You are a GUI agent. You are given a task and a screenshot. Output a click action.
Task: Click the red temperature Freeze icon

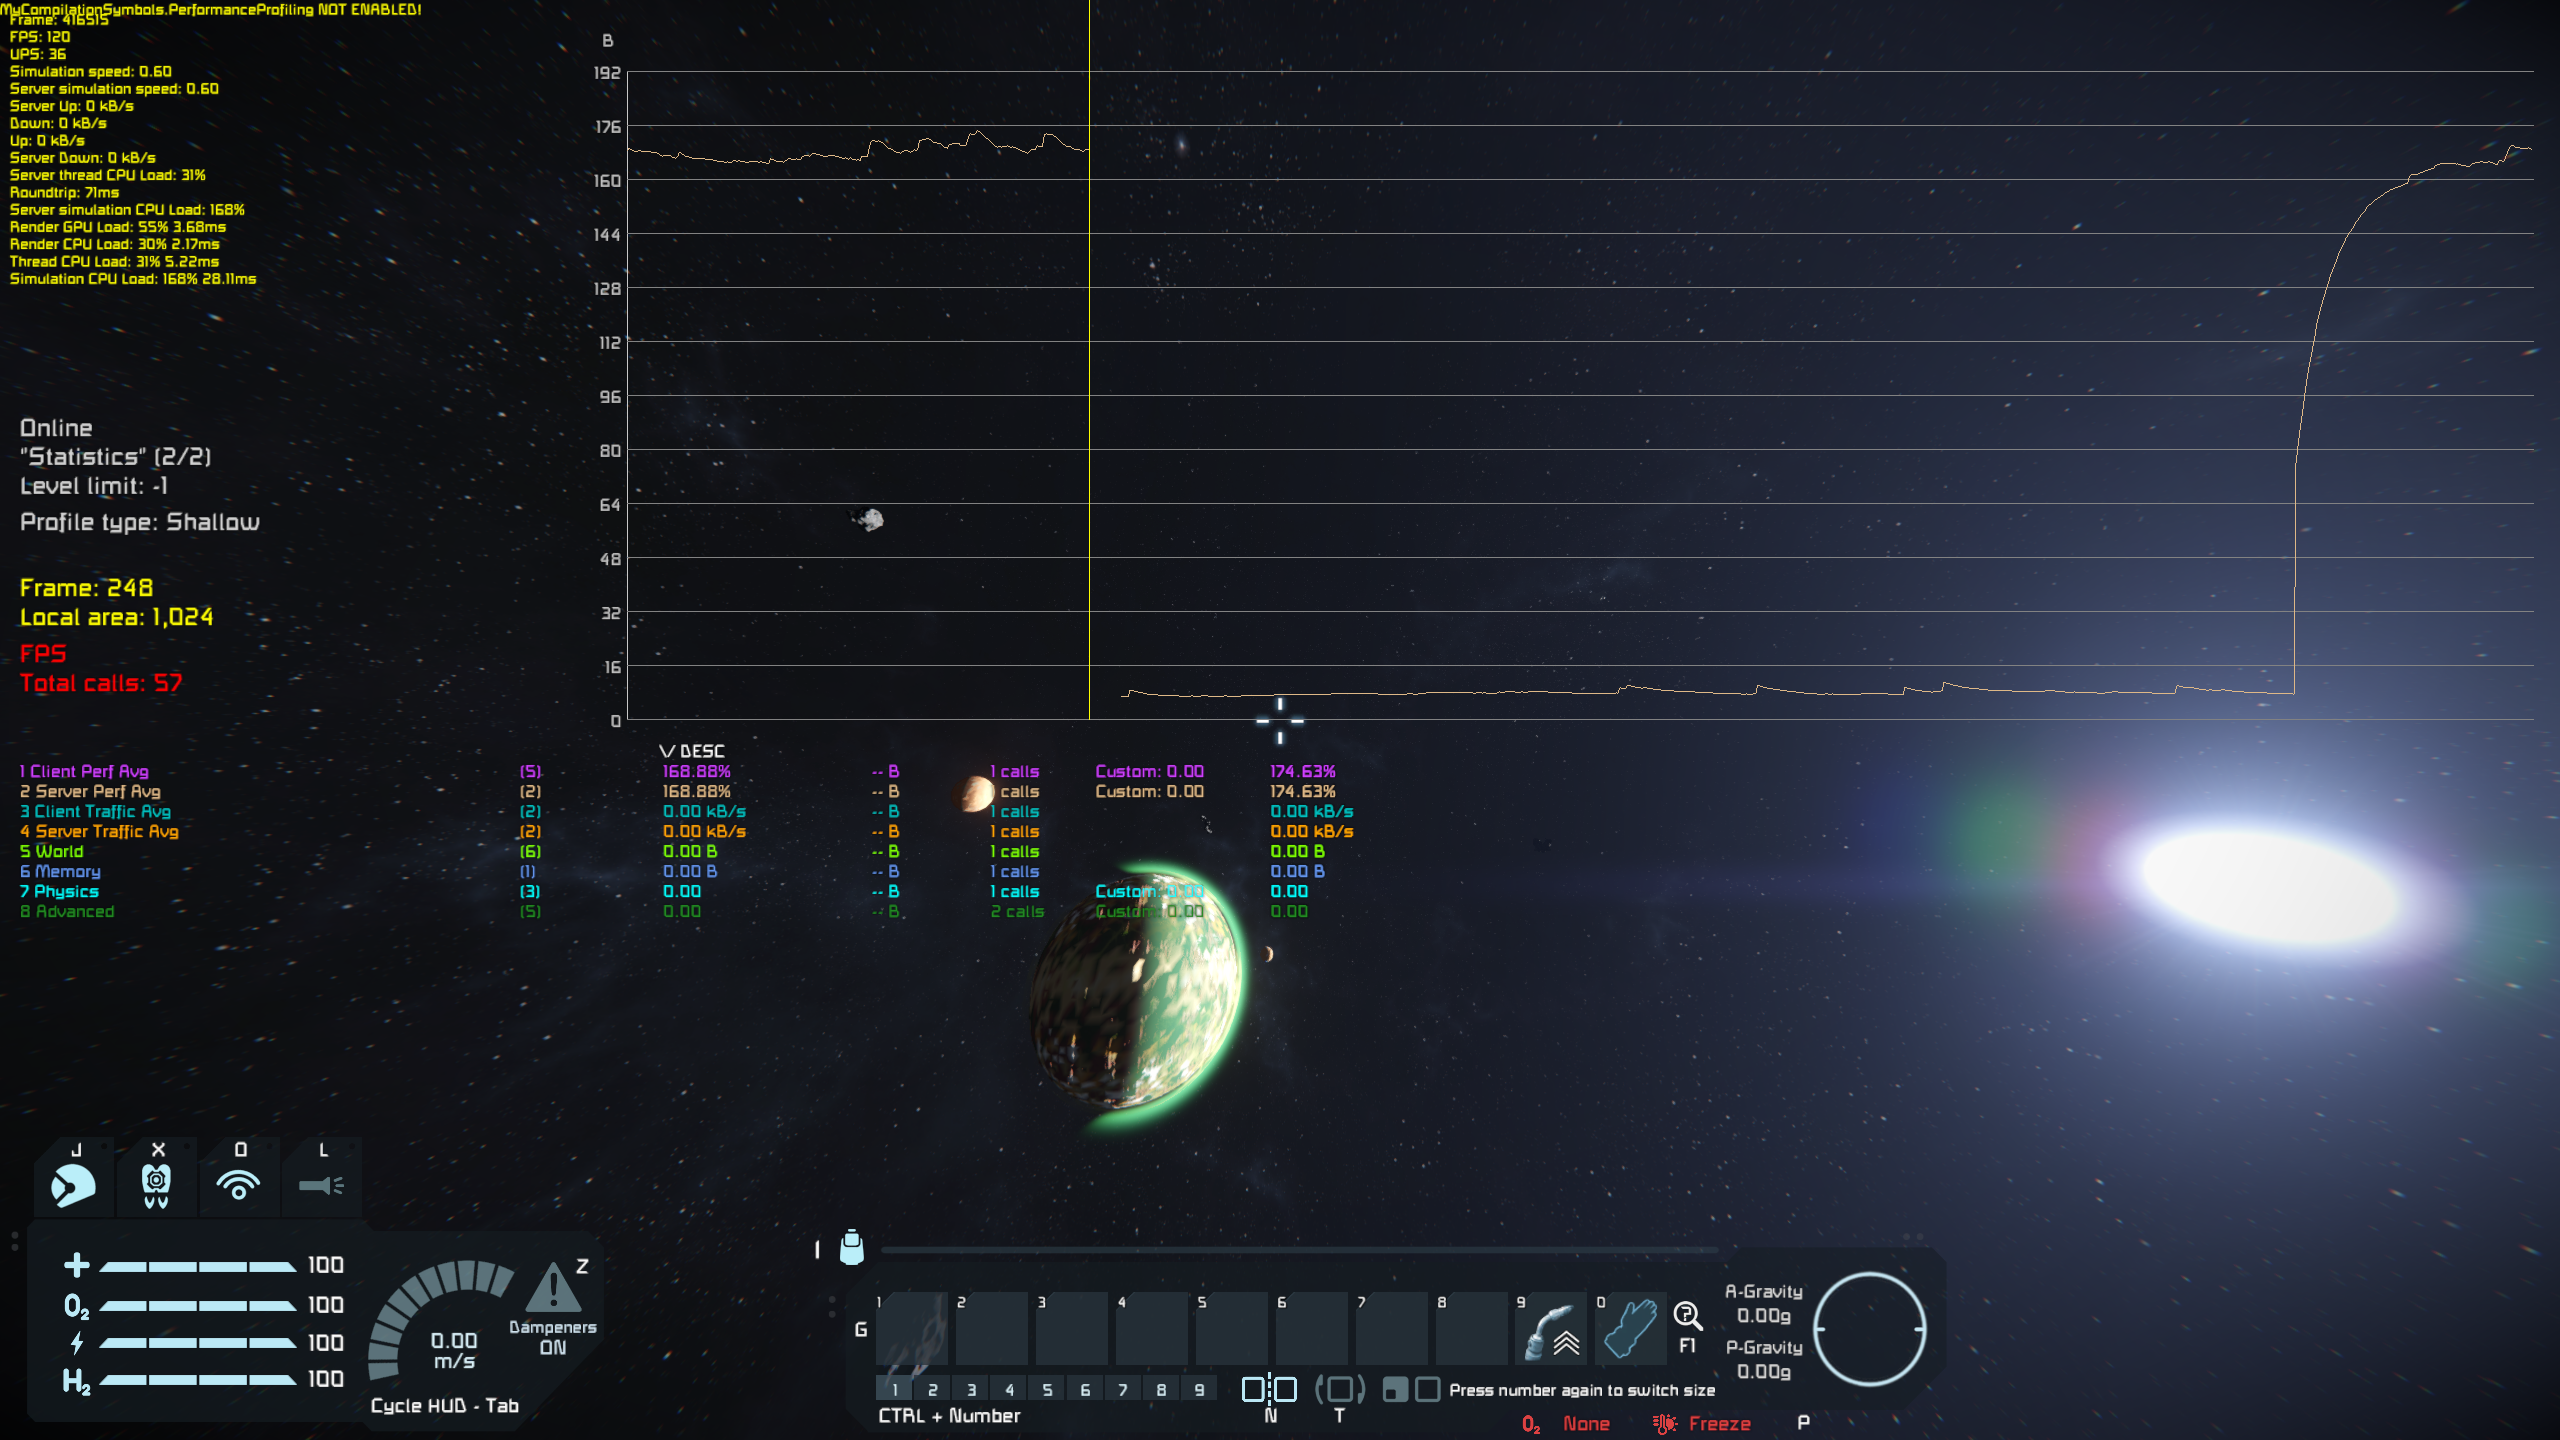pos(1665,1424)
